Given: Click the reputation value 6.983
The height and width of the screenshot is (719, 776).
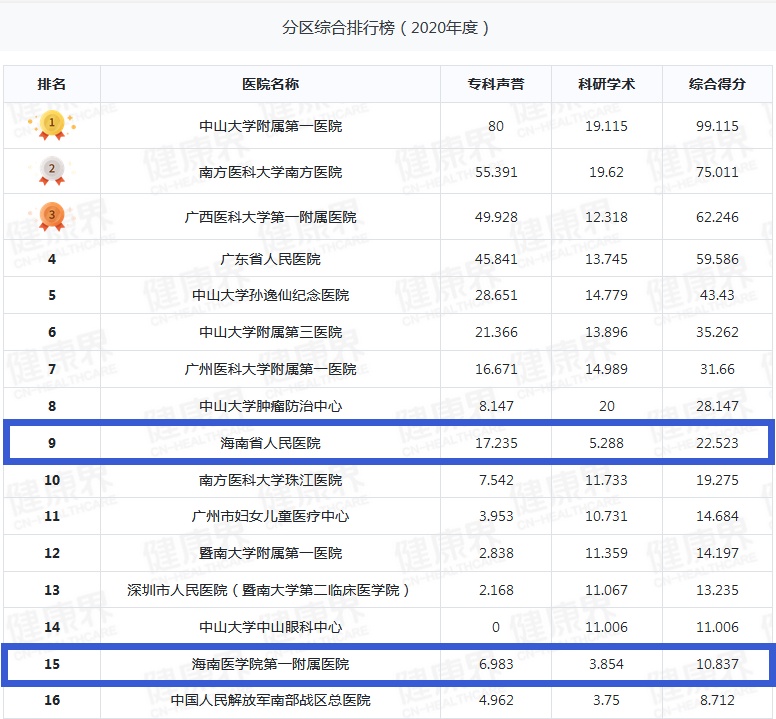Looking at the screenshot, I should click(x=496, y=664).
